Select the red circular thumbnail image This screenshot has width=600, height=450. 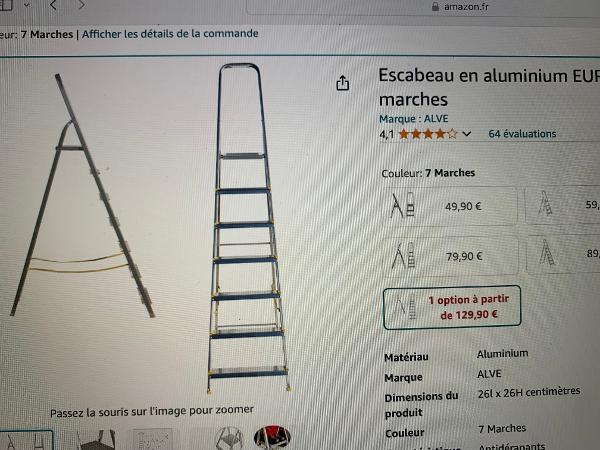click(x=272, y=437)
